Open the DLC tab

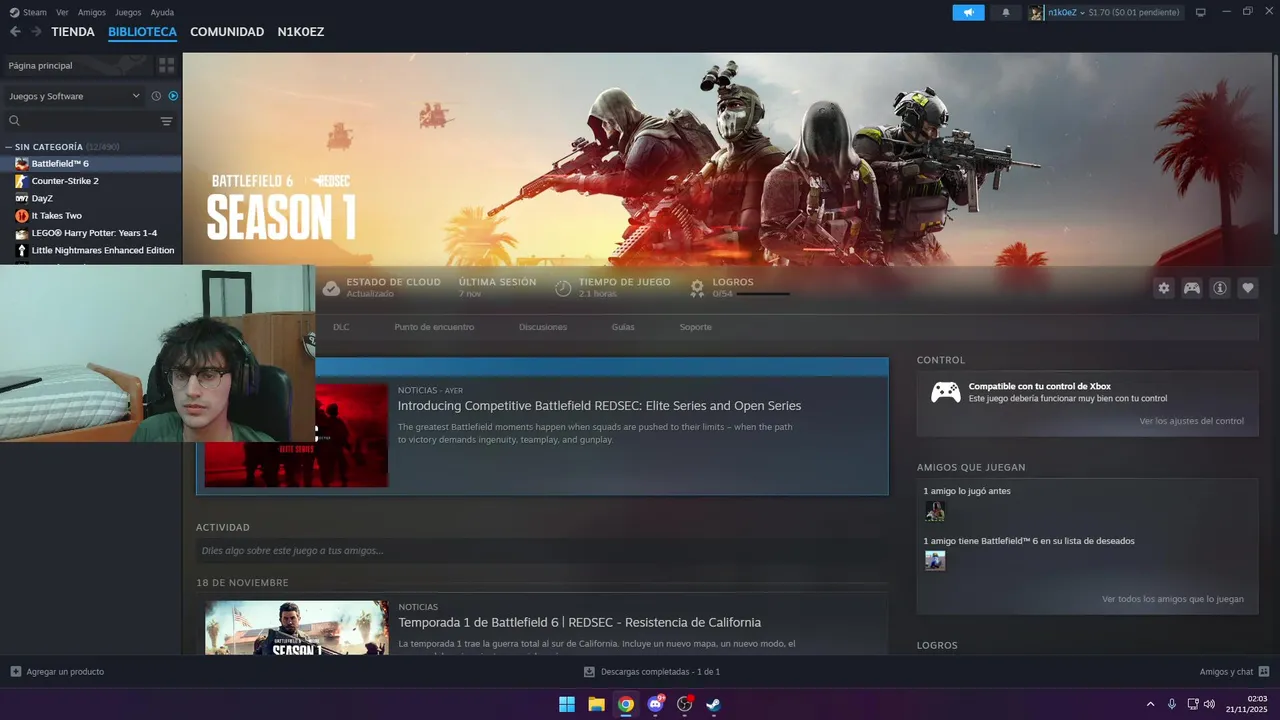pyautogui.click(x=341, y=327)
